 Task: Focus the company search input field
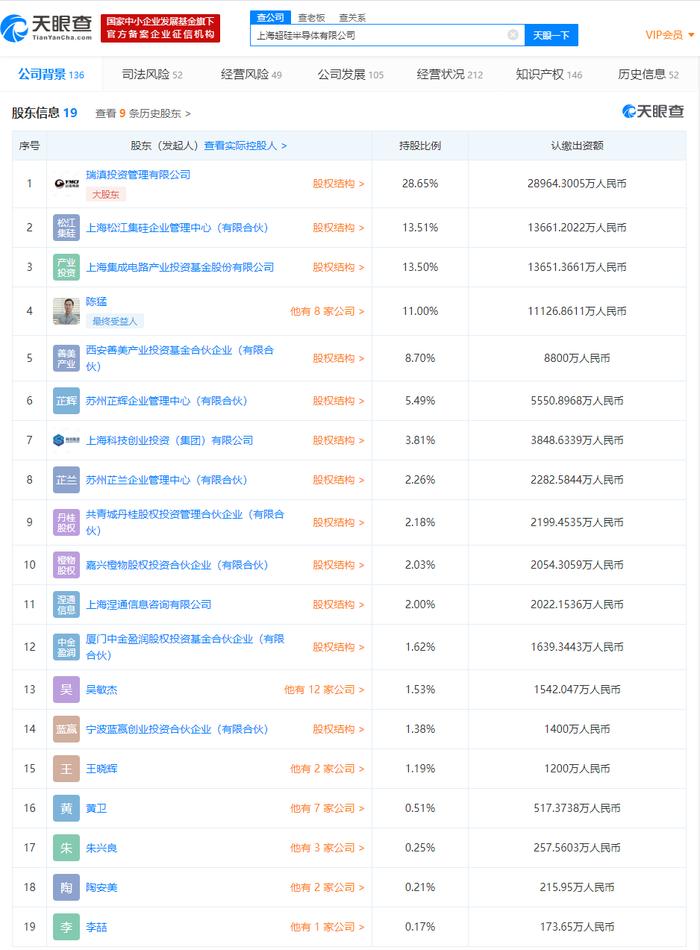387,35
